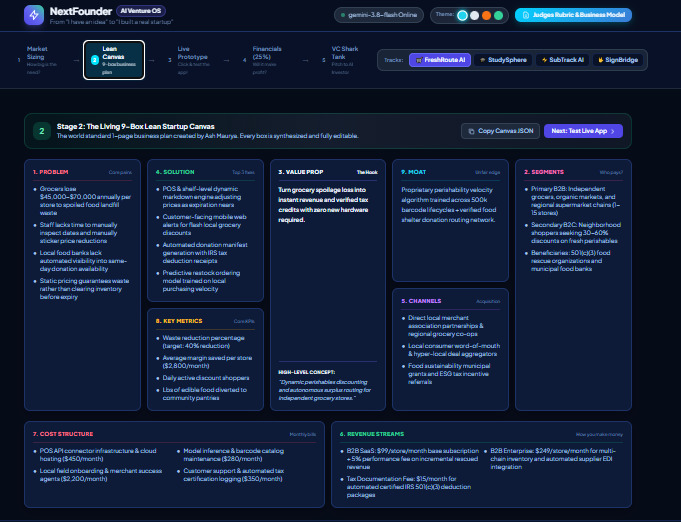Click 'B2B Enterprise: $249/store/month' revenue bullet
Image resolution: width=681 pixels, height=522 pixels.
coord(553,459)
